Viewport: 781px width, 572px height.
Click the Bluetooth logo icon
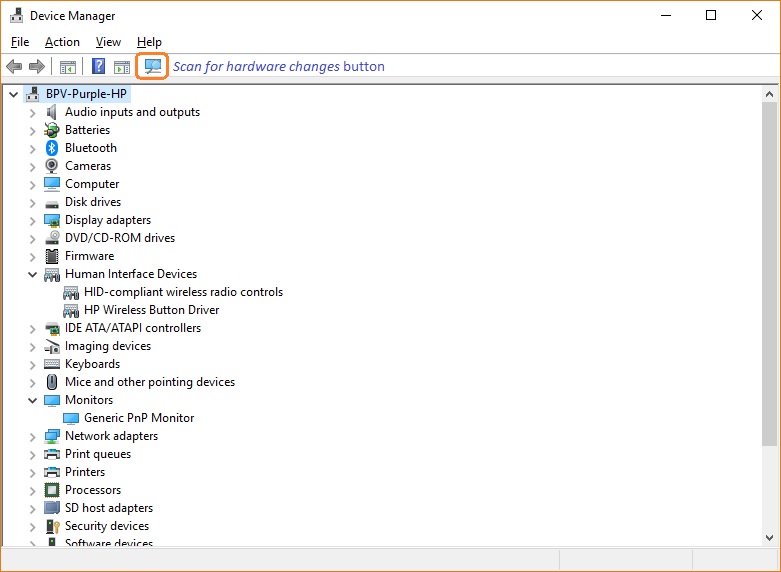(52, 148)
